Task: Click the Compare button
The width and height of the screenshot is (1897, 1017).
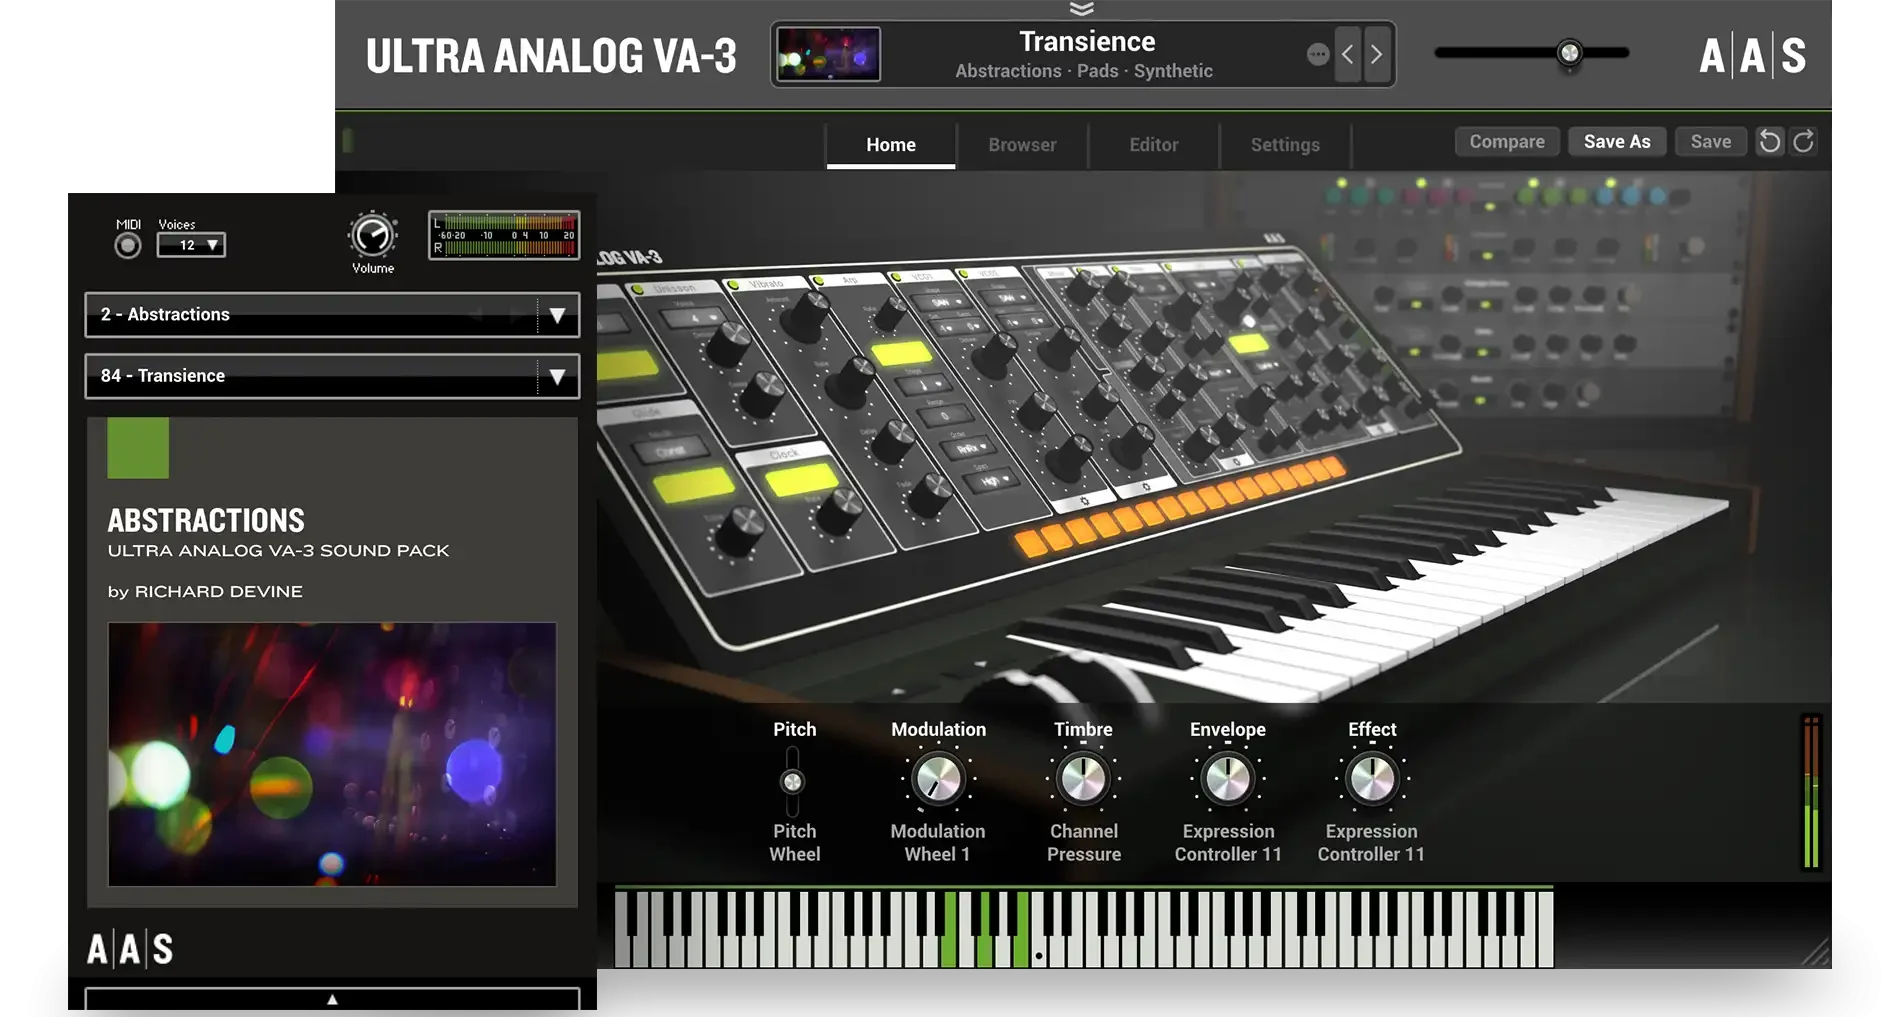Action: pyautogui.click(x=1506, y=141)
